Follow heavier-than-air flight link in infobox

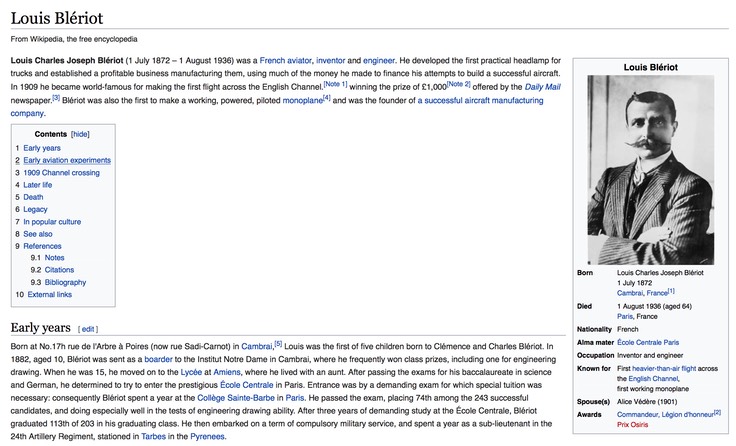click(664, 369)
